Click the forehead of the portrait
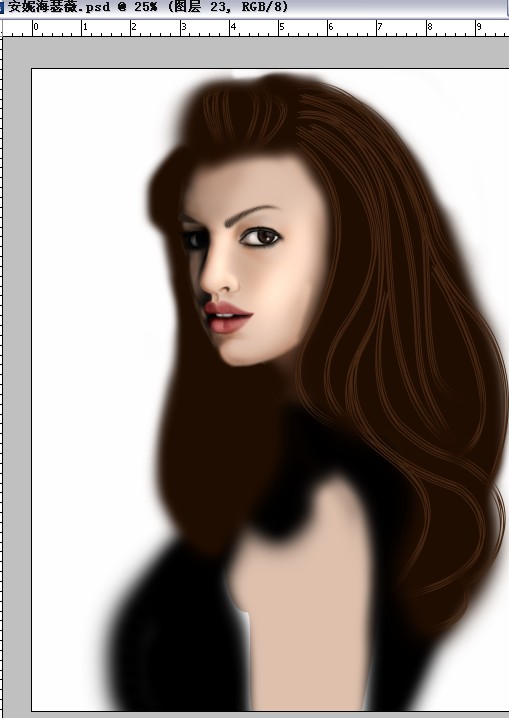509x718 pixels. point(247,181)
